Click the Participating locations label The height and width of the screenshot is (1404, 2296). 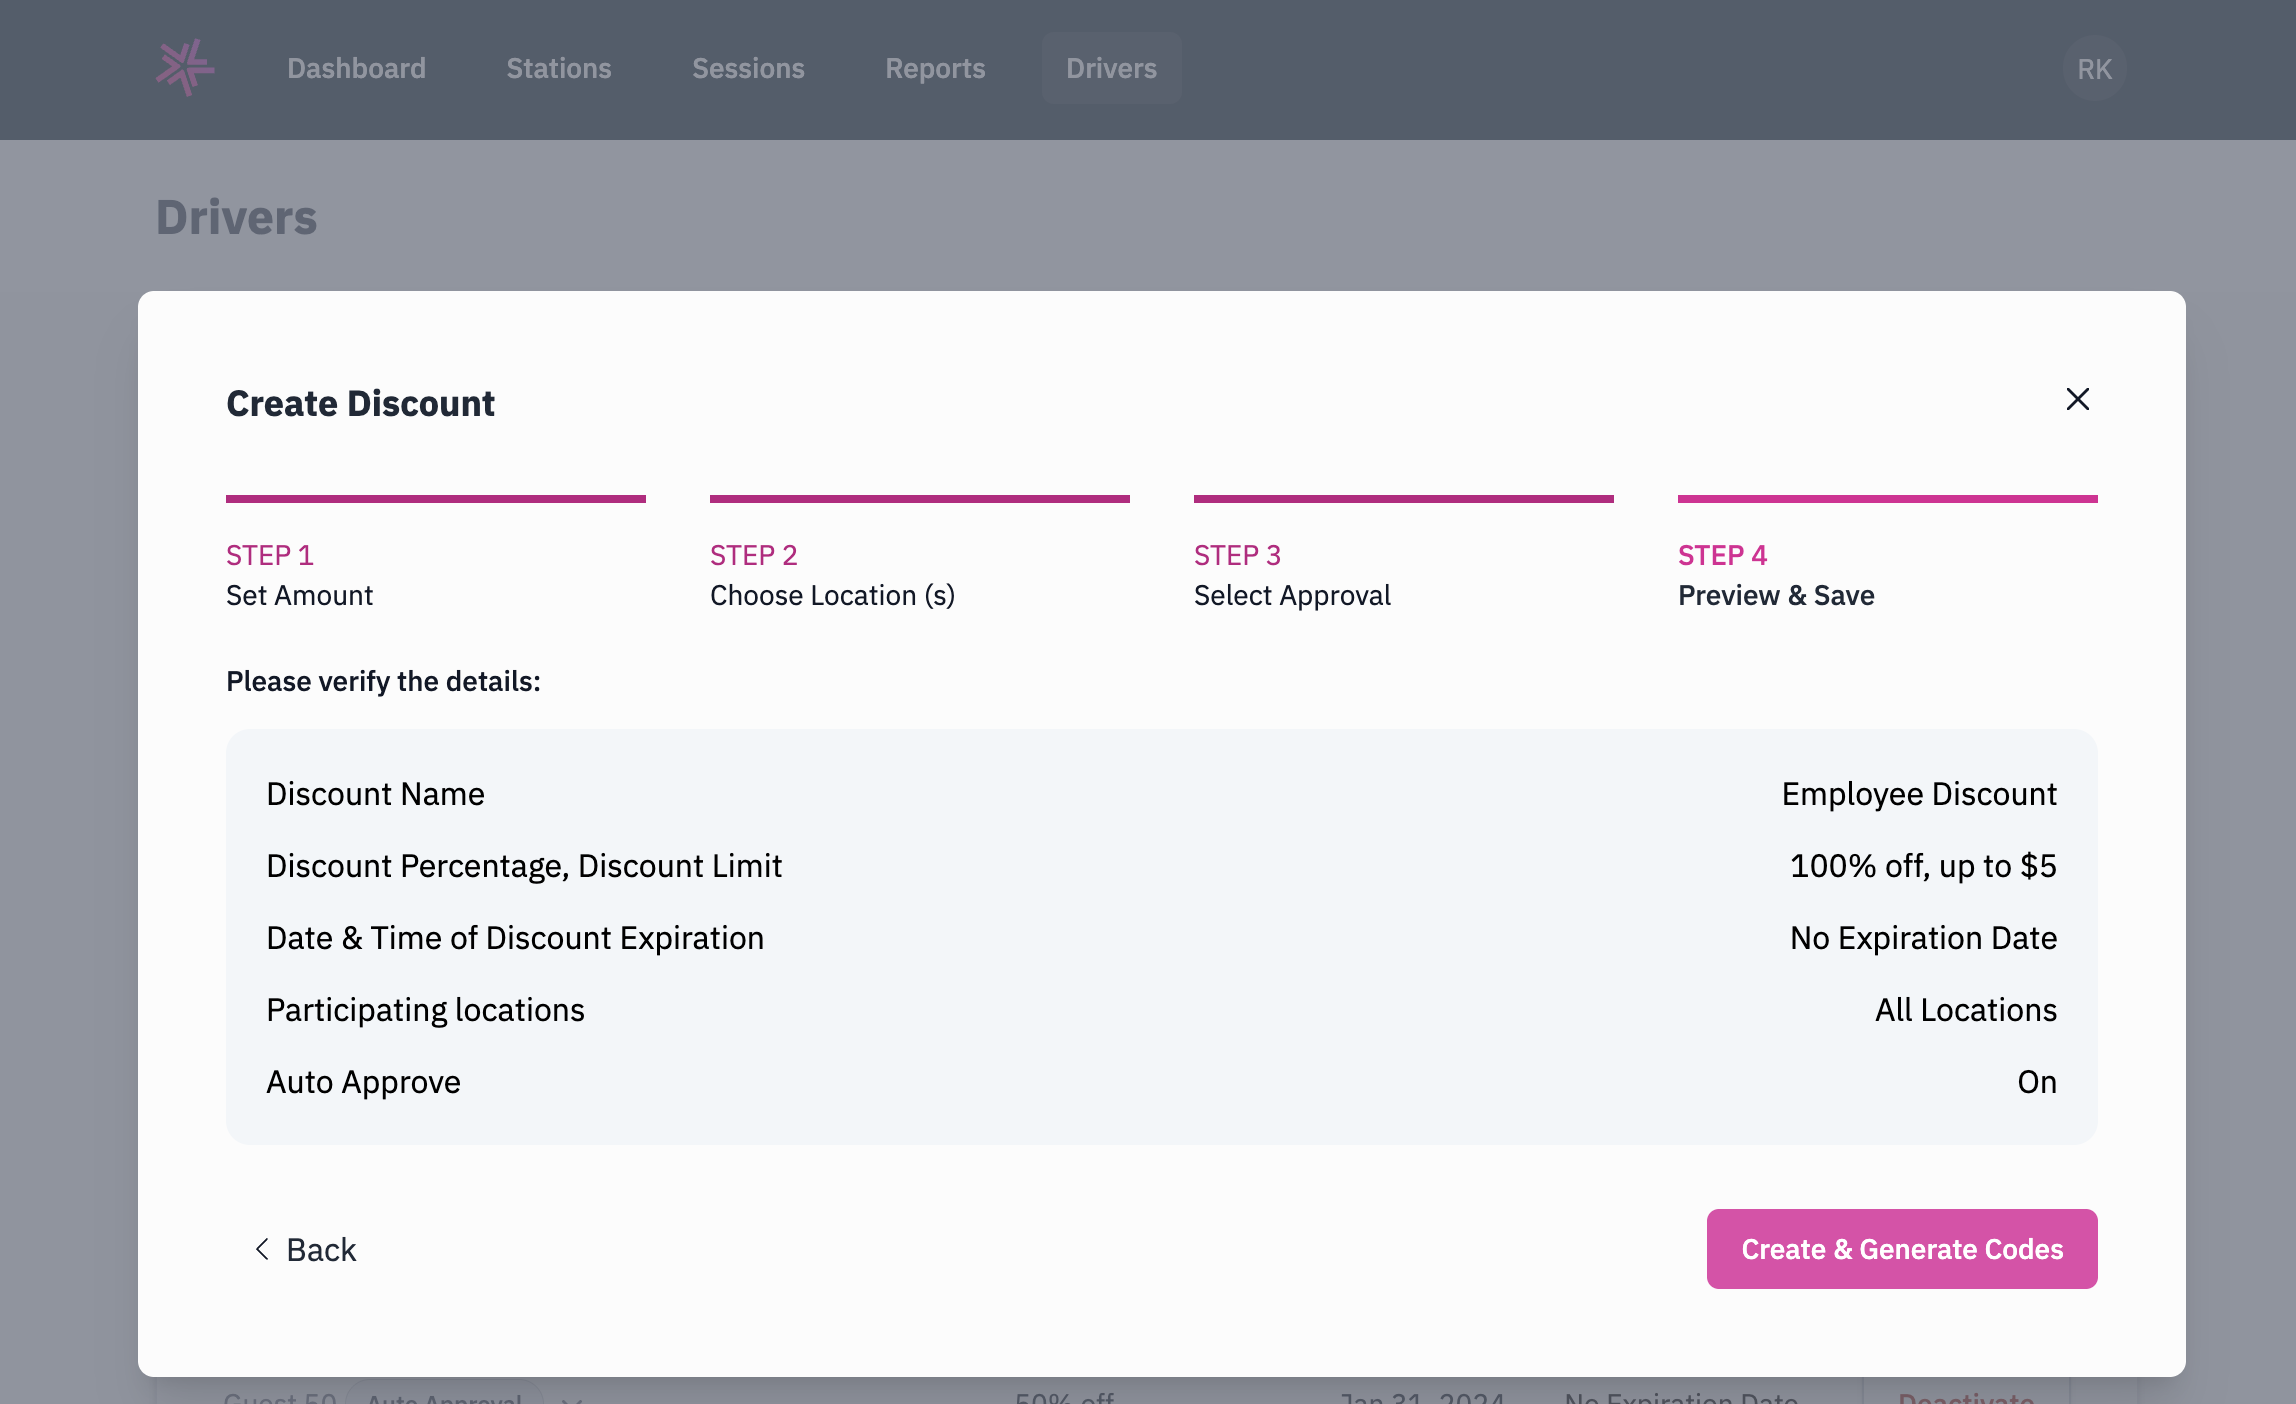[425, 1010]
